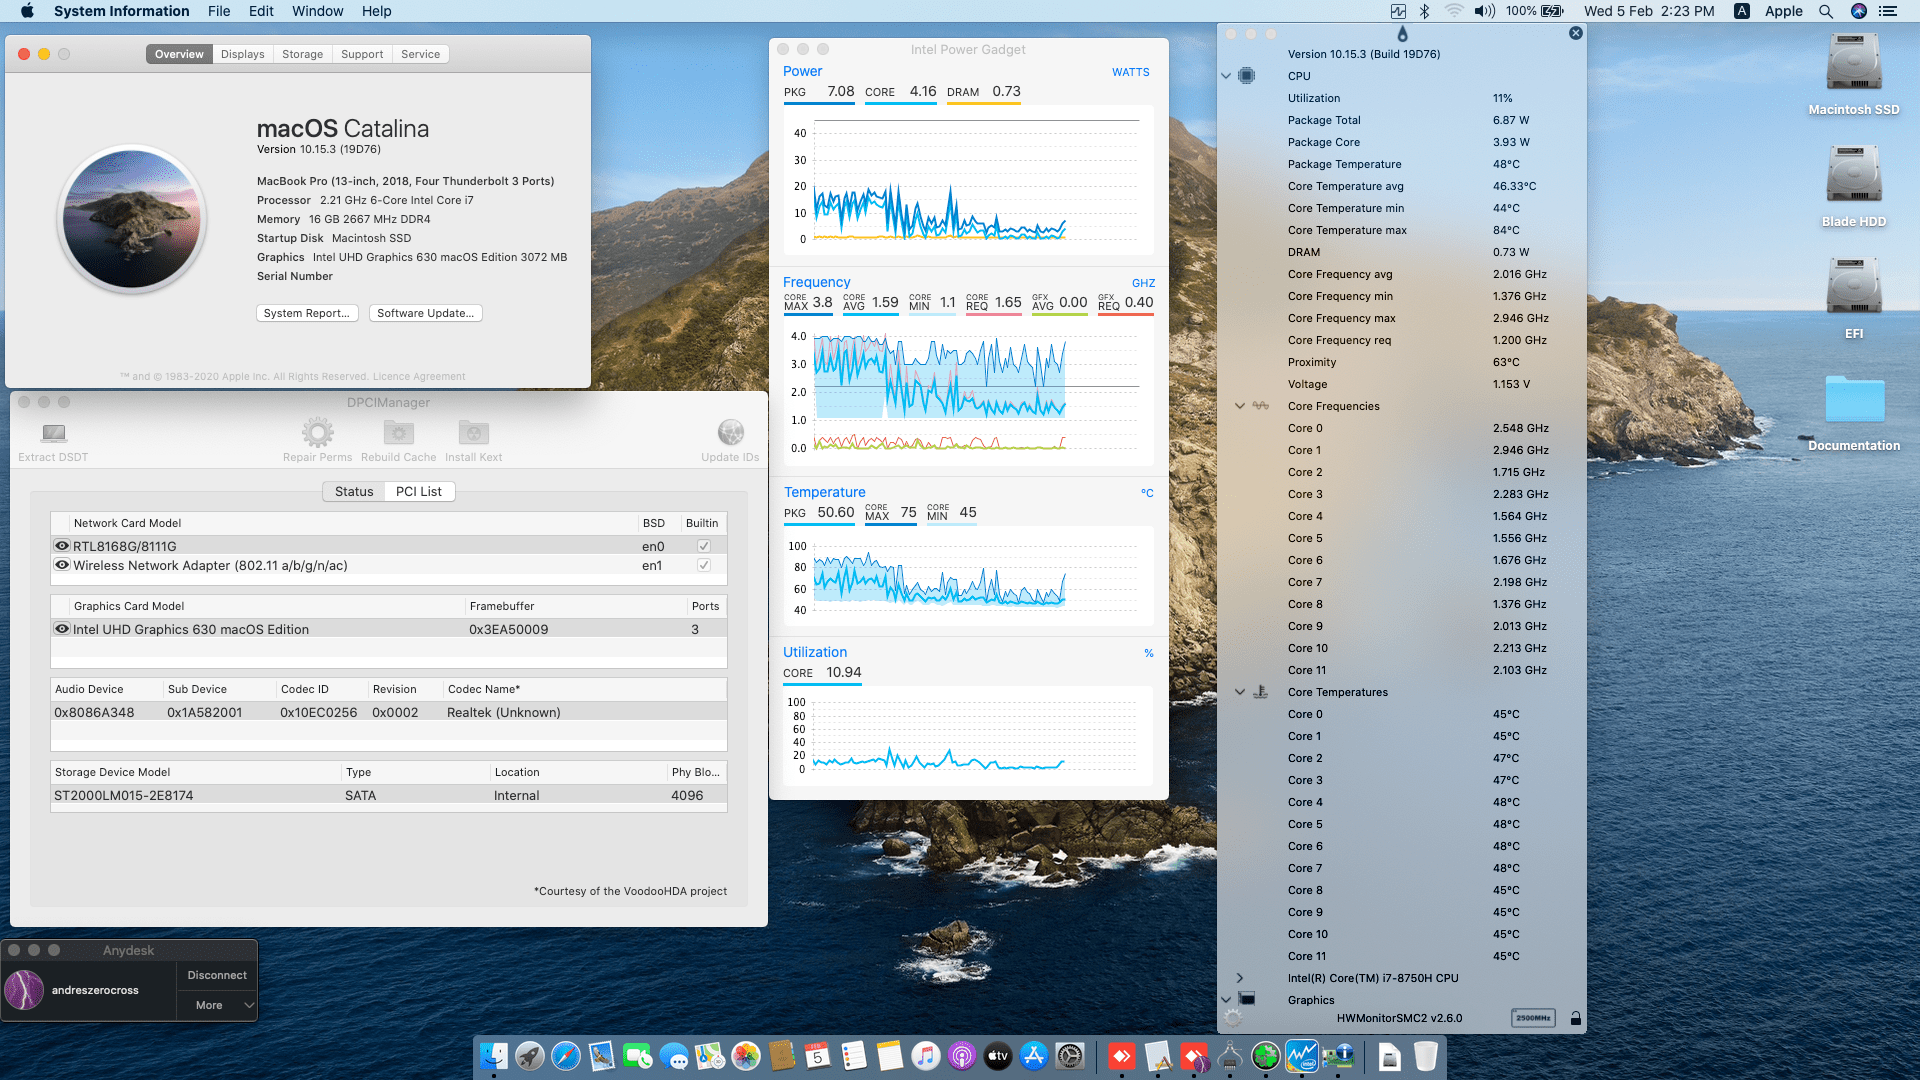Image resolution: width=1920 pixels, height=1080 pixels.
Task: Click the System Report button
Action: (x=306, y=313)
